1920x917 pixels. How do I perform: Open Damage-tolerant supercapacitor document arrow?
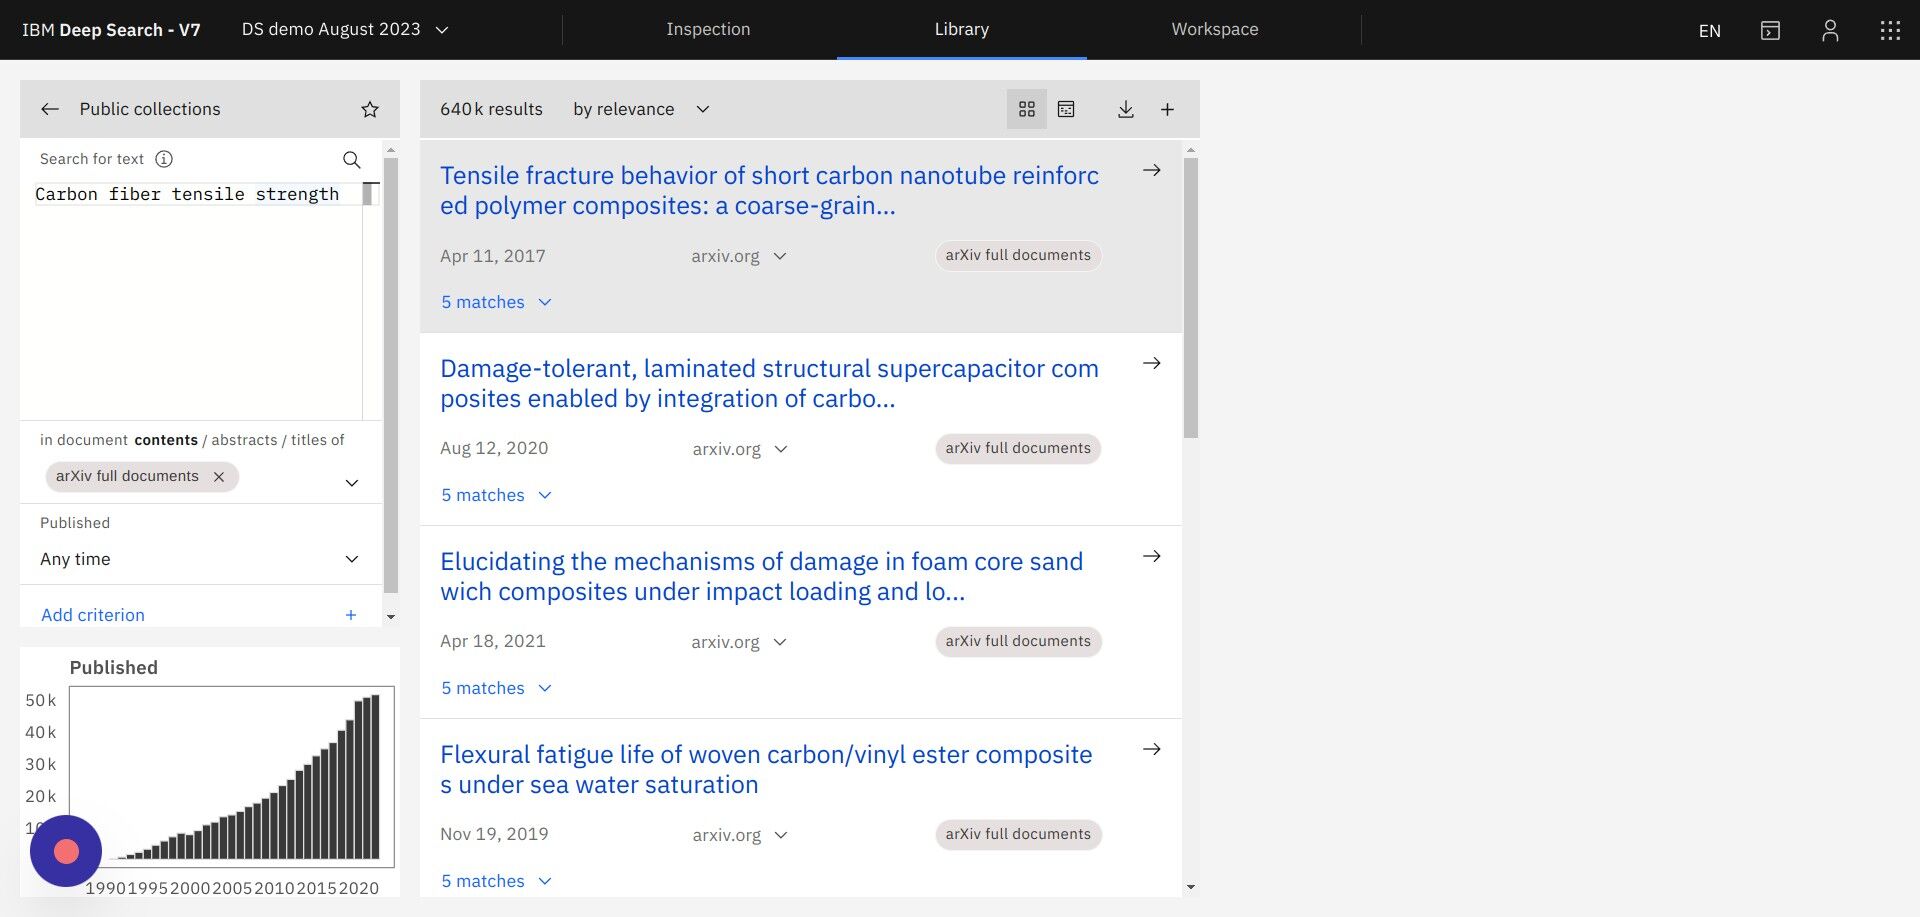1152,364
